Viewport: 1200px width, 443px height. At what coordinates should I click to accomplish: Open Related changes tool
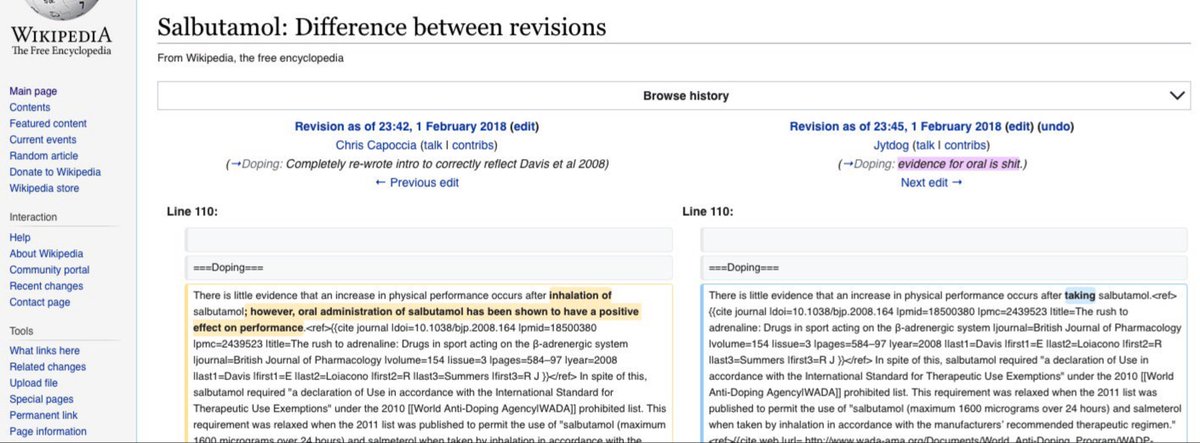(x=48, y=367)
